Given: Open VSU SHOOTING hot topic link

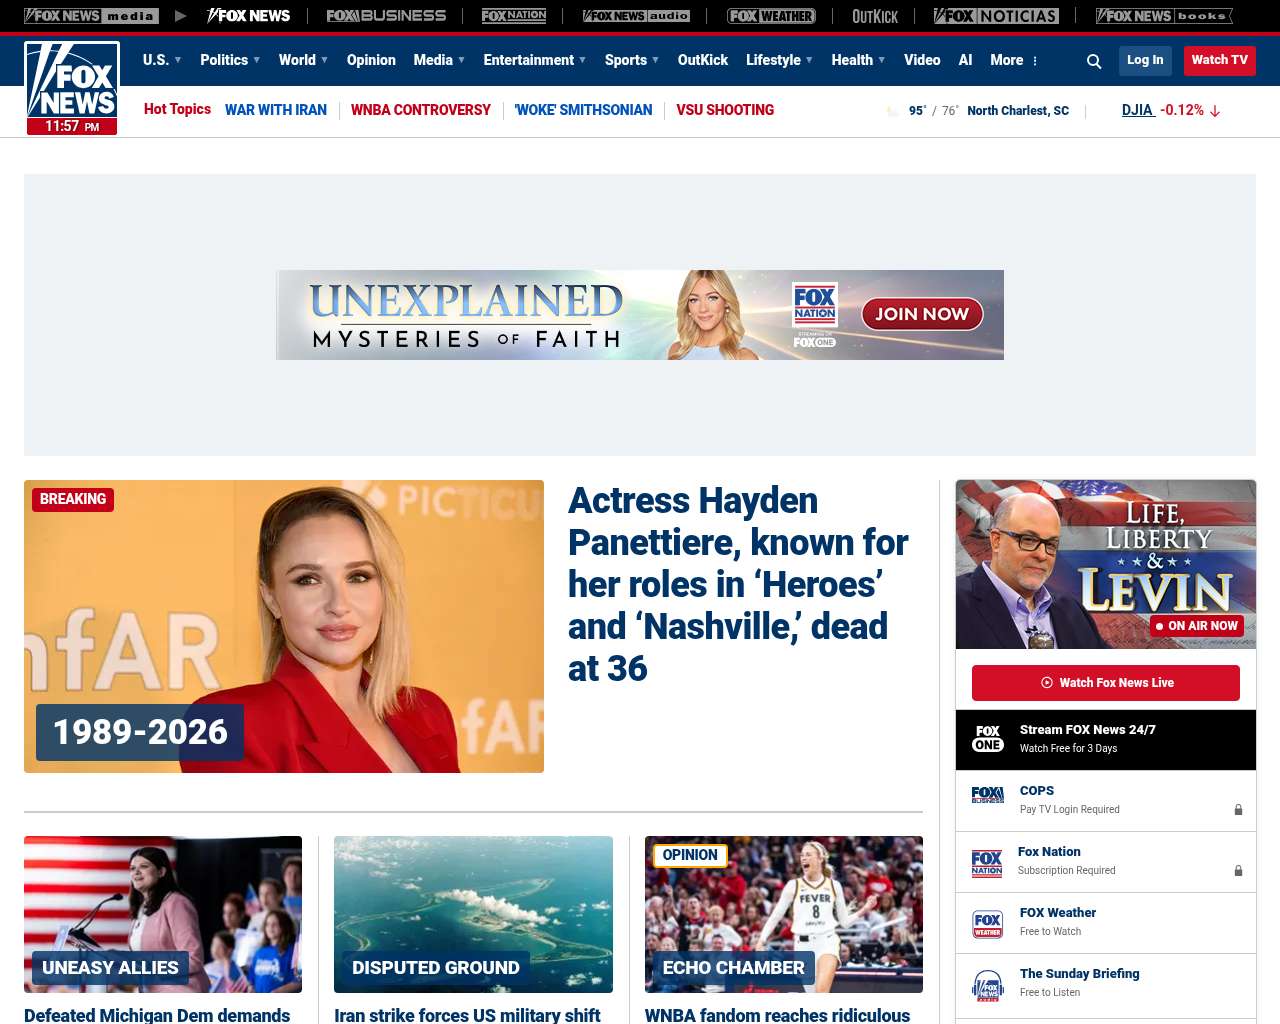Looking at the screenshot, I should pyautogui.click(x=725, y=110).
